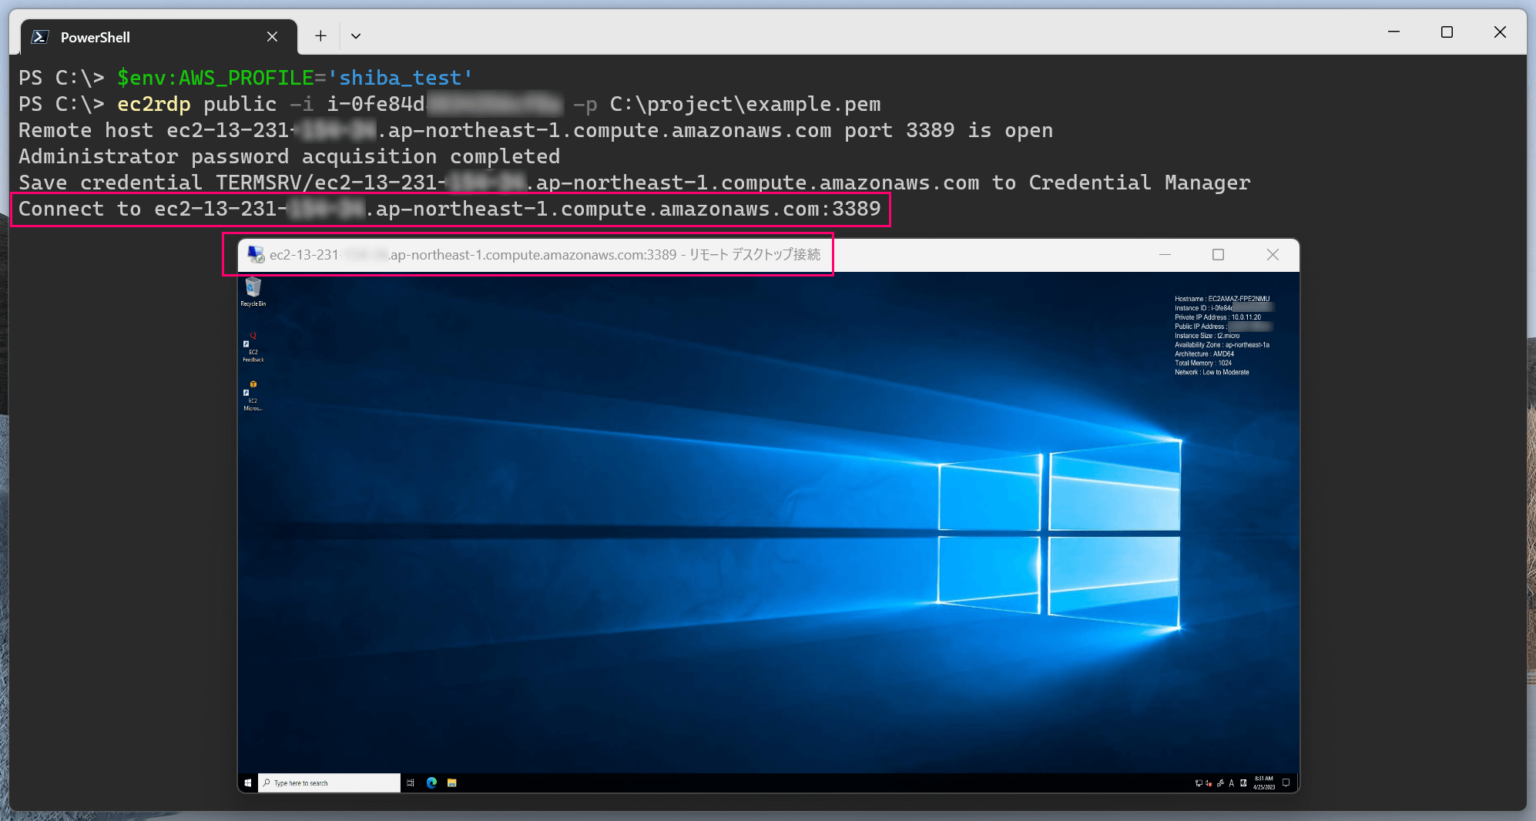The height and width of the screenshot is (821, 1536).
Task: Click the Show desktop button at the taskbar end
Action: [1293, 783]
